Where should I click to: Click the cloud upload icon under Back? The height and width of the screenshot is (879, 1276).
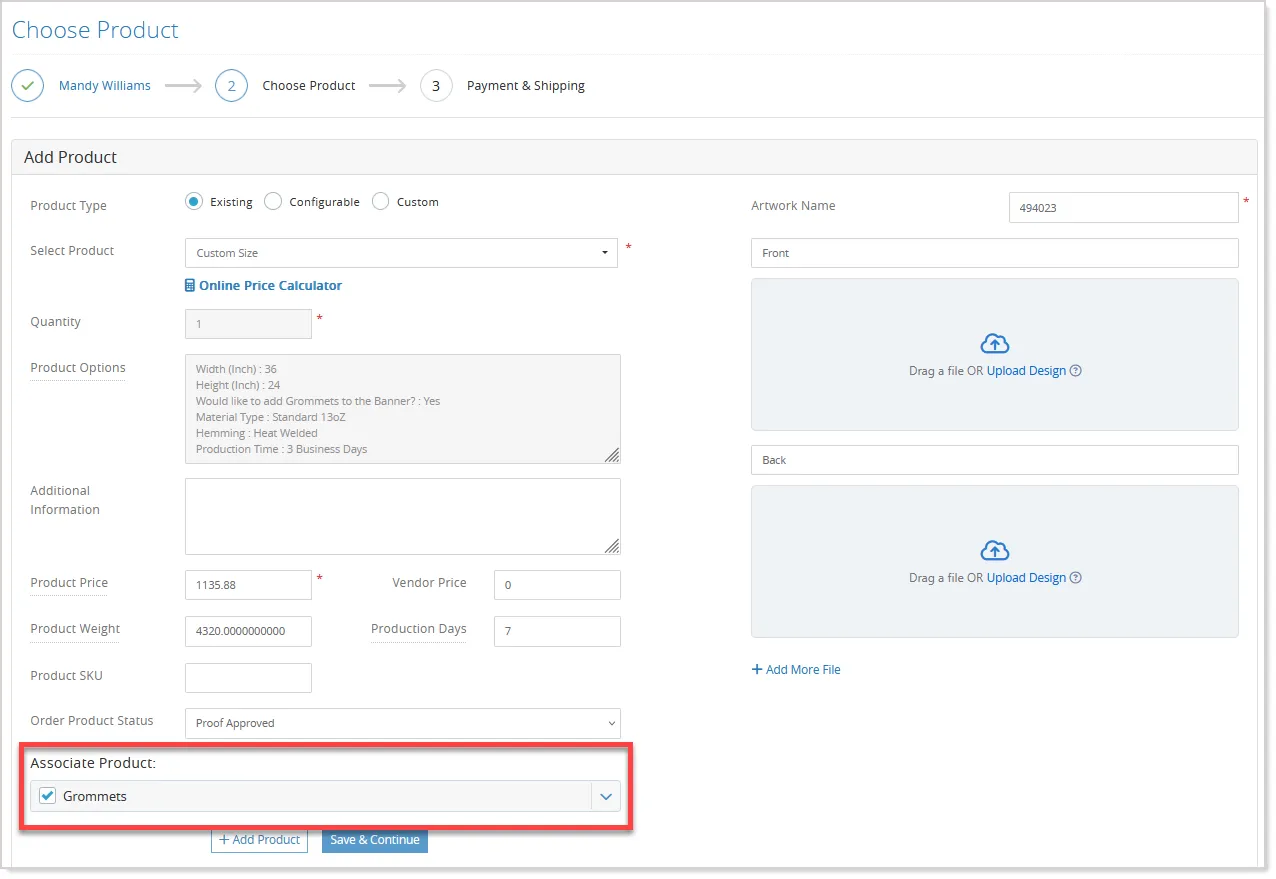click(x=995, y=551)
